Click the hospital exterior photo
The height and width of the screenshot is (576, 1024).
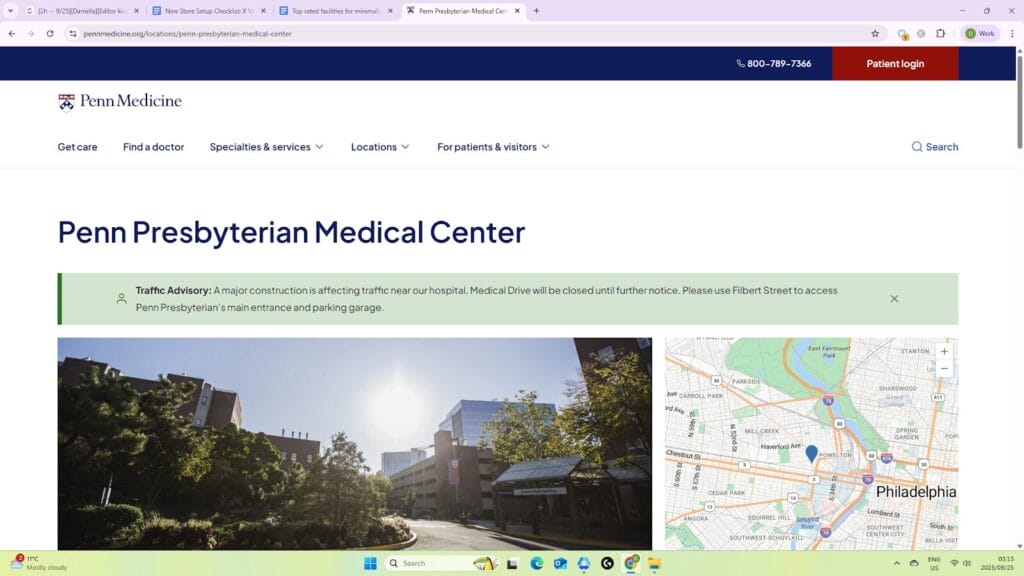[x=355, y=443]
